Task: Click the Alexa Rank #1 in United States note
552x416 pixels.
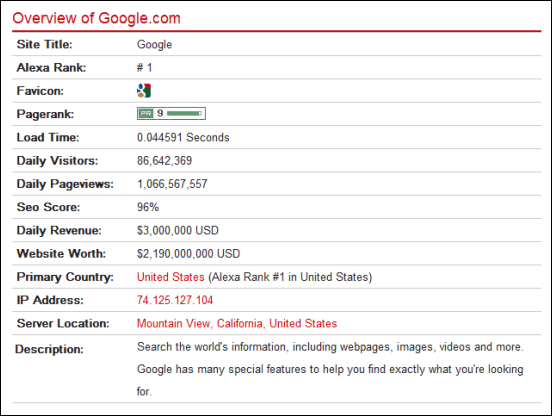Action: point(290,277)
